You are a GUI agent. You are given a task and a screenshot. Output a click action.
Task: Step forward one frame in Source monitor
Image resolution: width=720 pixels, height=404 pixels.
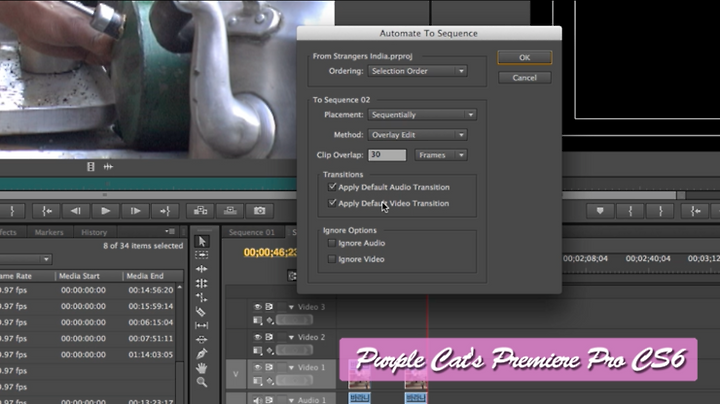135,211
